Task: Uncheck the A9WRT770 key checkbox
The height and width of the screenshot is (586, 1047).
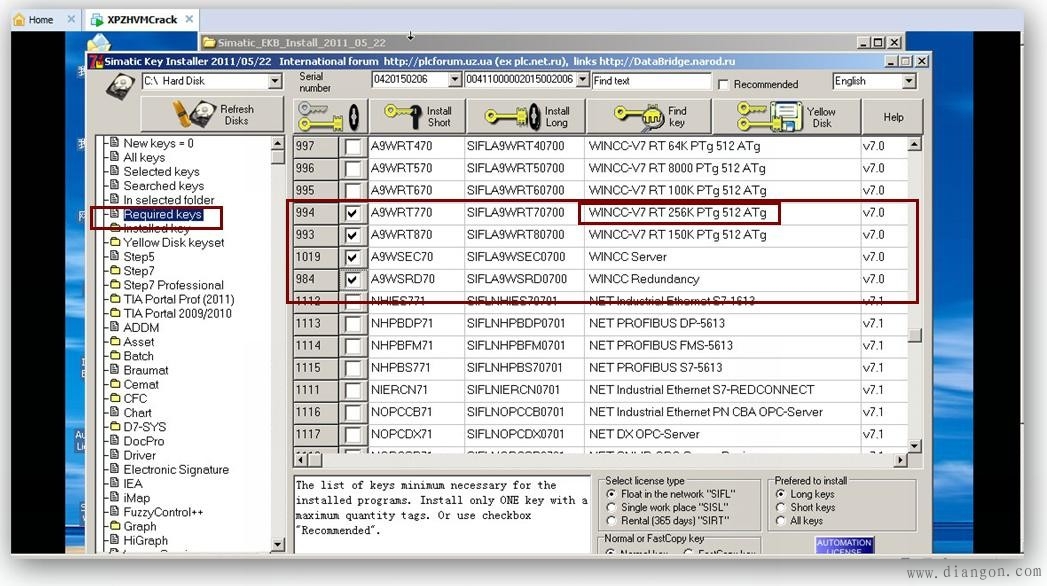Action: tap(353, 213)
